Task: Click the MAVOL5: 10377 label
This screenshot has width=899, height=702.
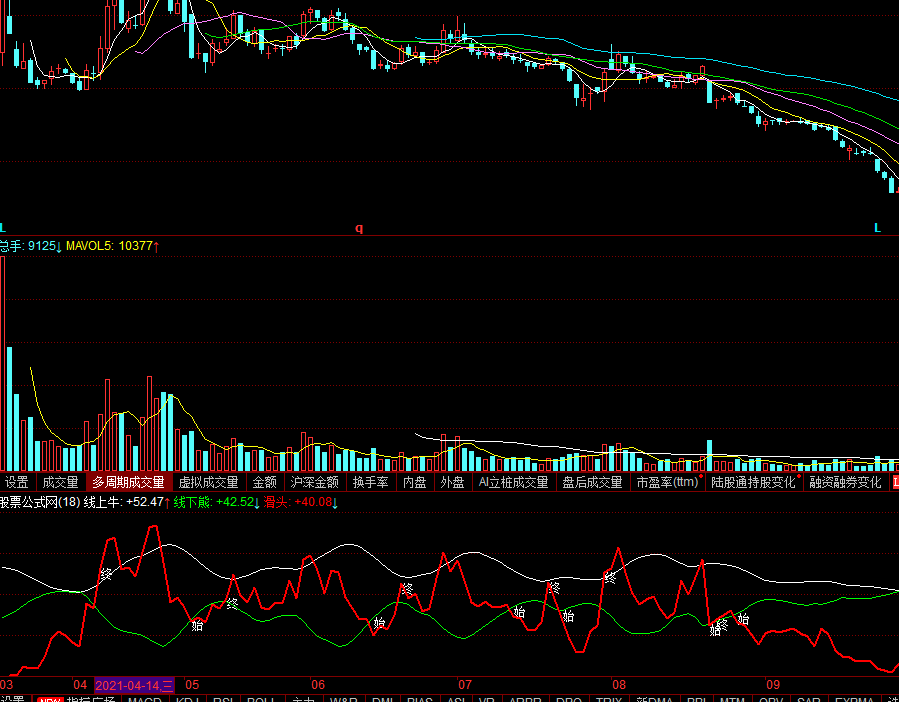Action: pos(112,246)
